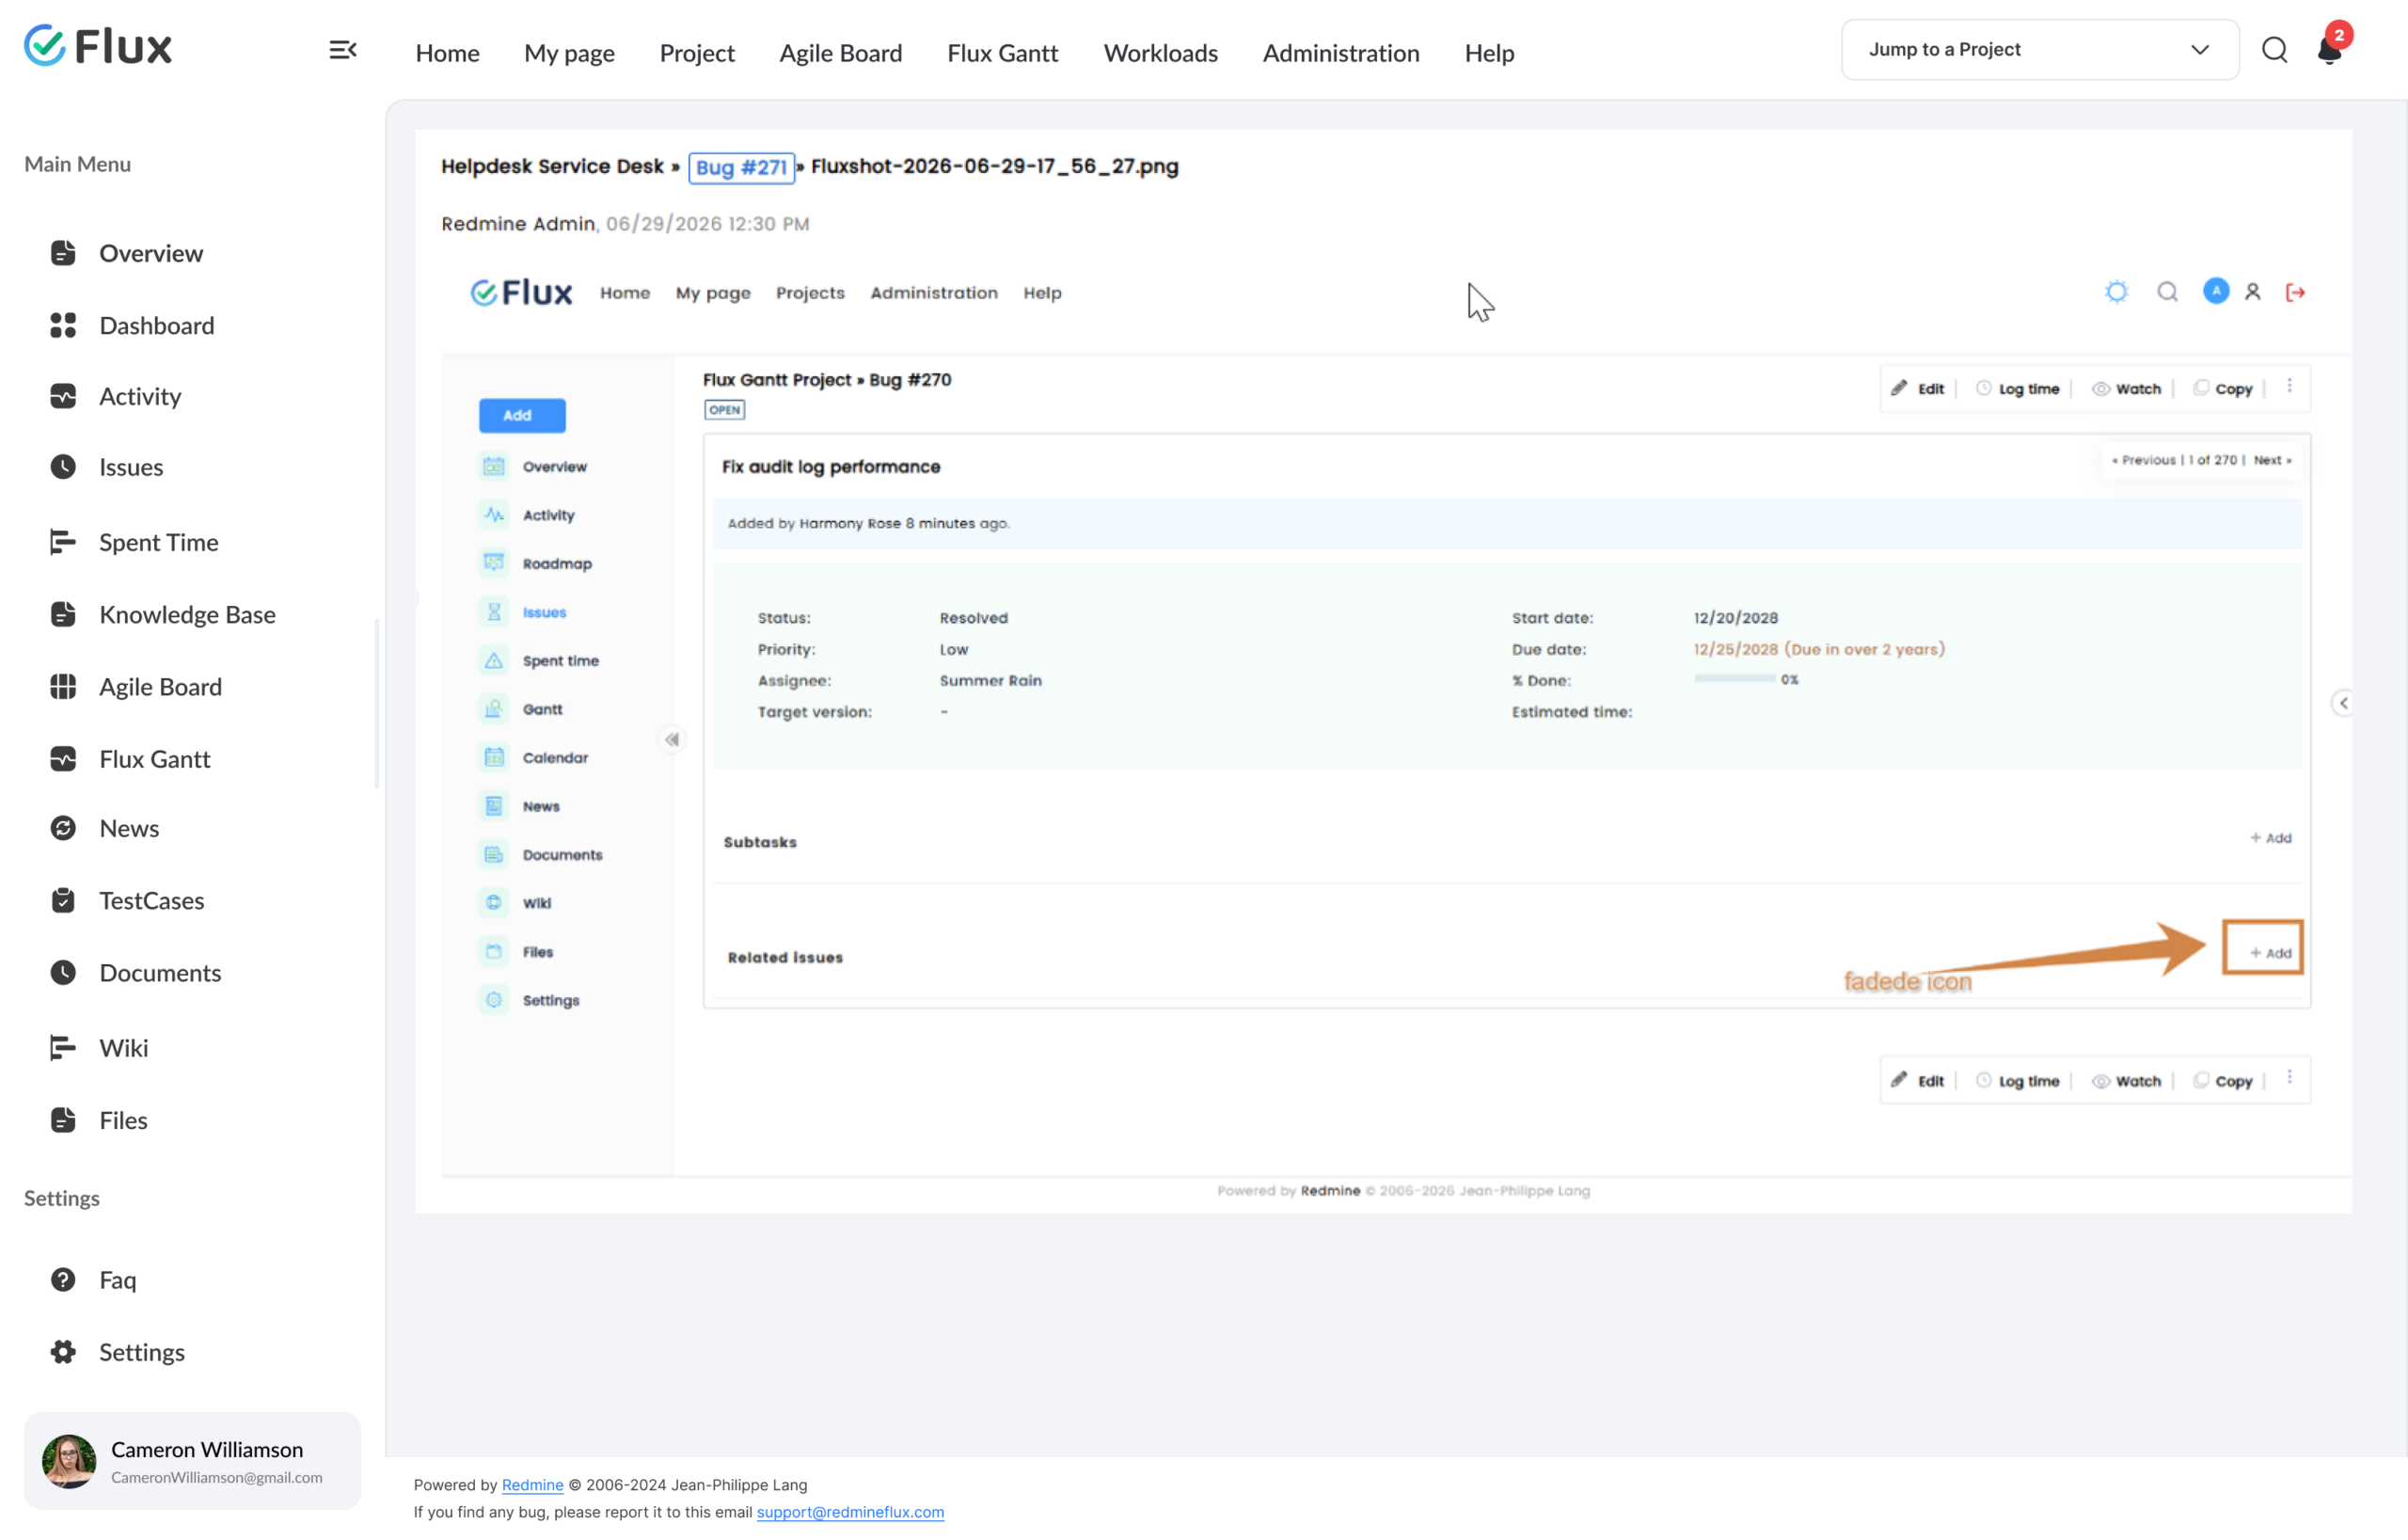This screenshot has width=2408, height=1540.
Task: Collapse the sidebar with the hamburger icon
Action: click(343, 50)
